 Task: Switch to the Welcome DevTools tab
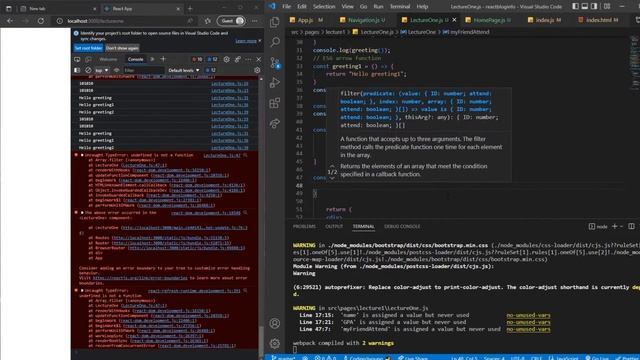pyautogui.click(x=108, y=59)
